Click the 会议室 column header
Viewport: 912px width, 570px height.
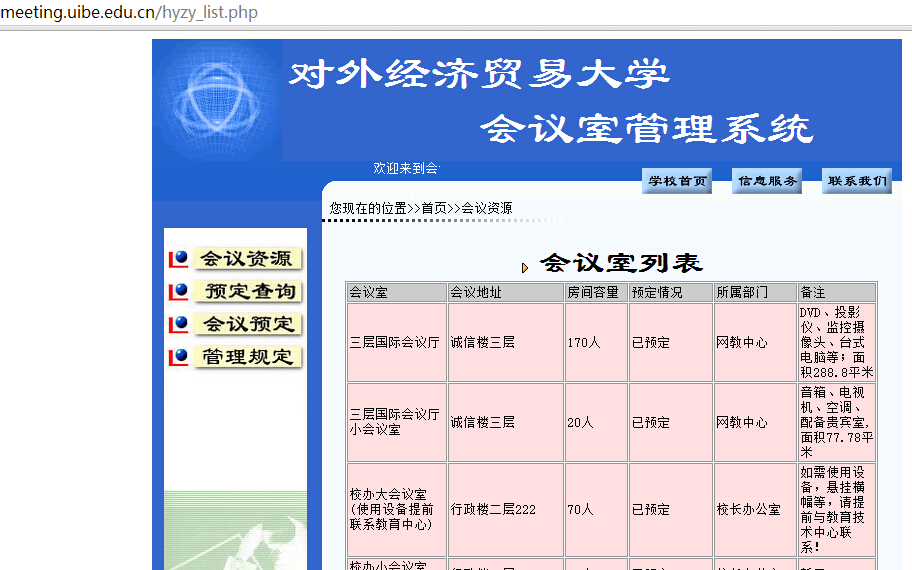(397, 293)
